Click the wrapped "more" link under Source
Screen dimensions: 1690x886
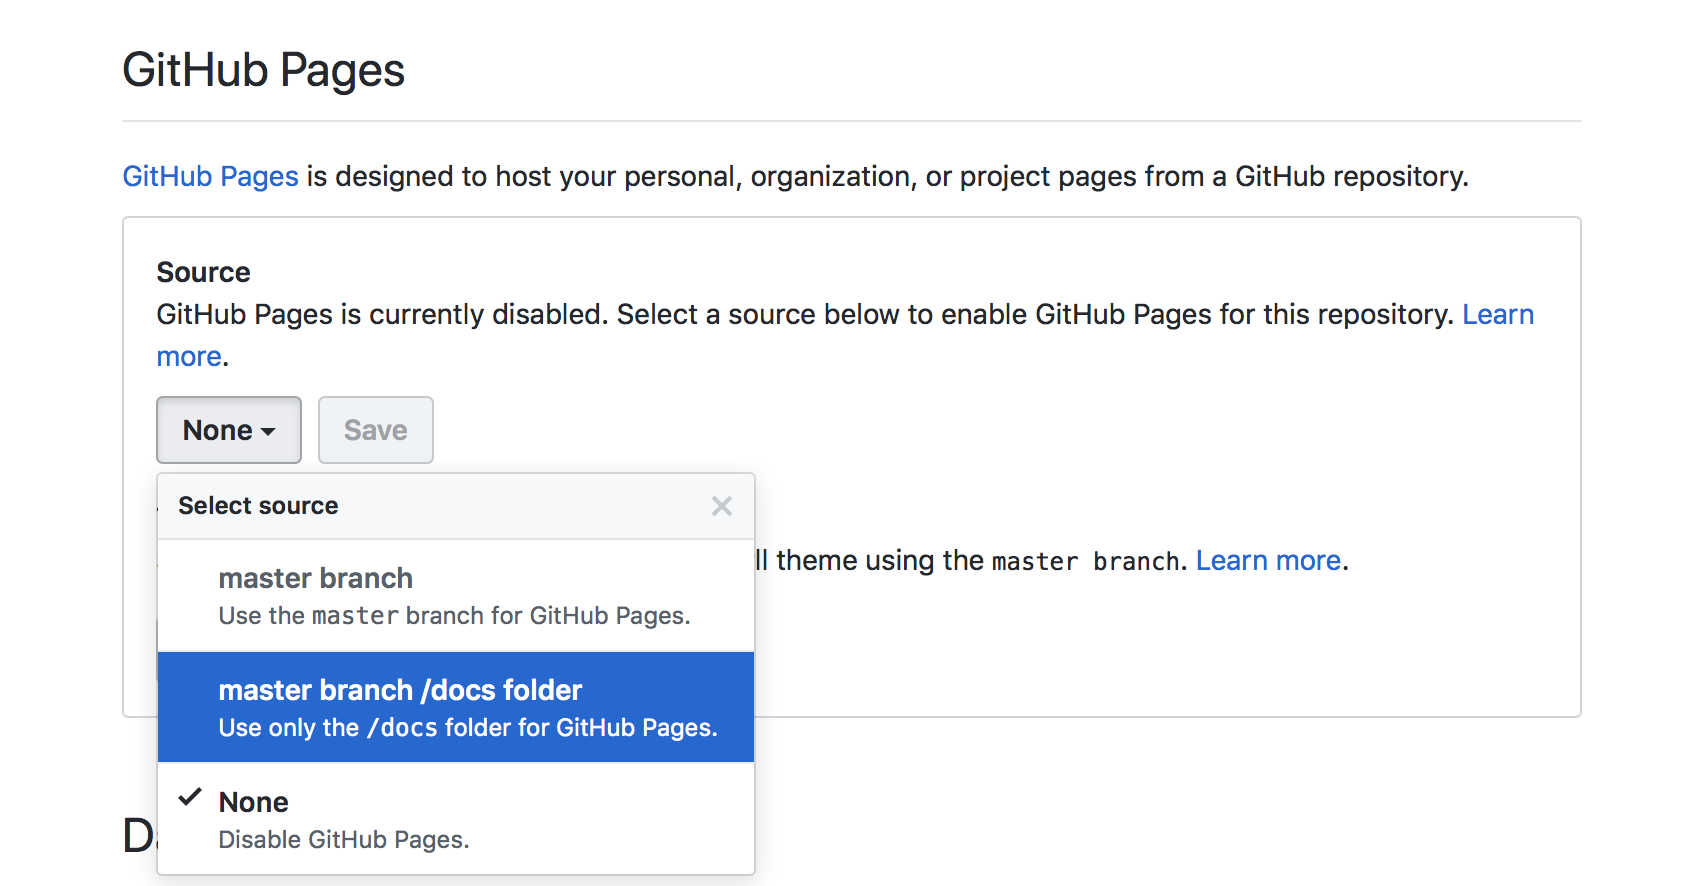(189, 357)
